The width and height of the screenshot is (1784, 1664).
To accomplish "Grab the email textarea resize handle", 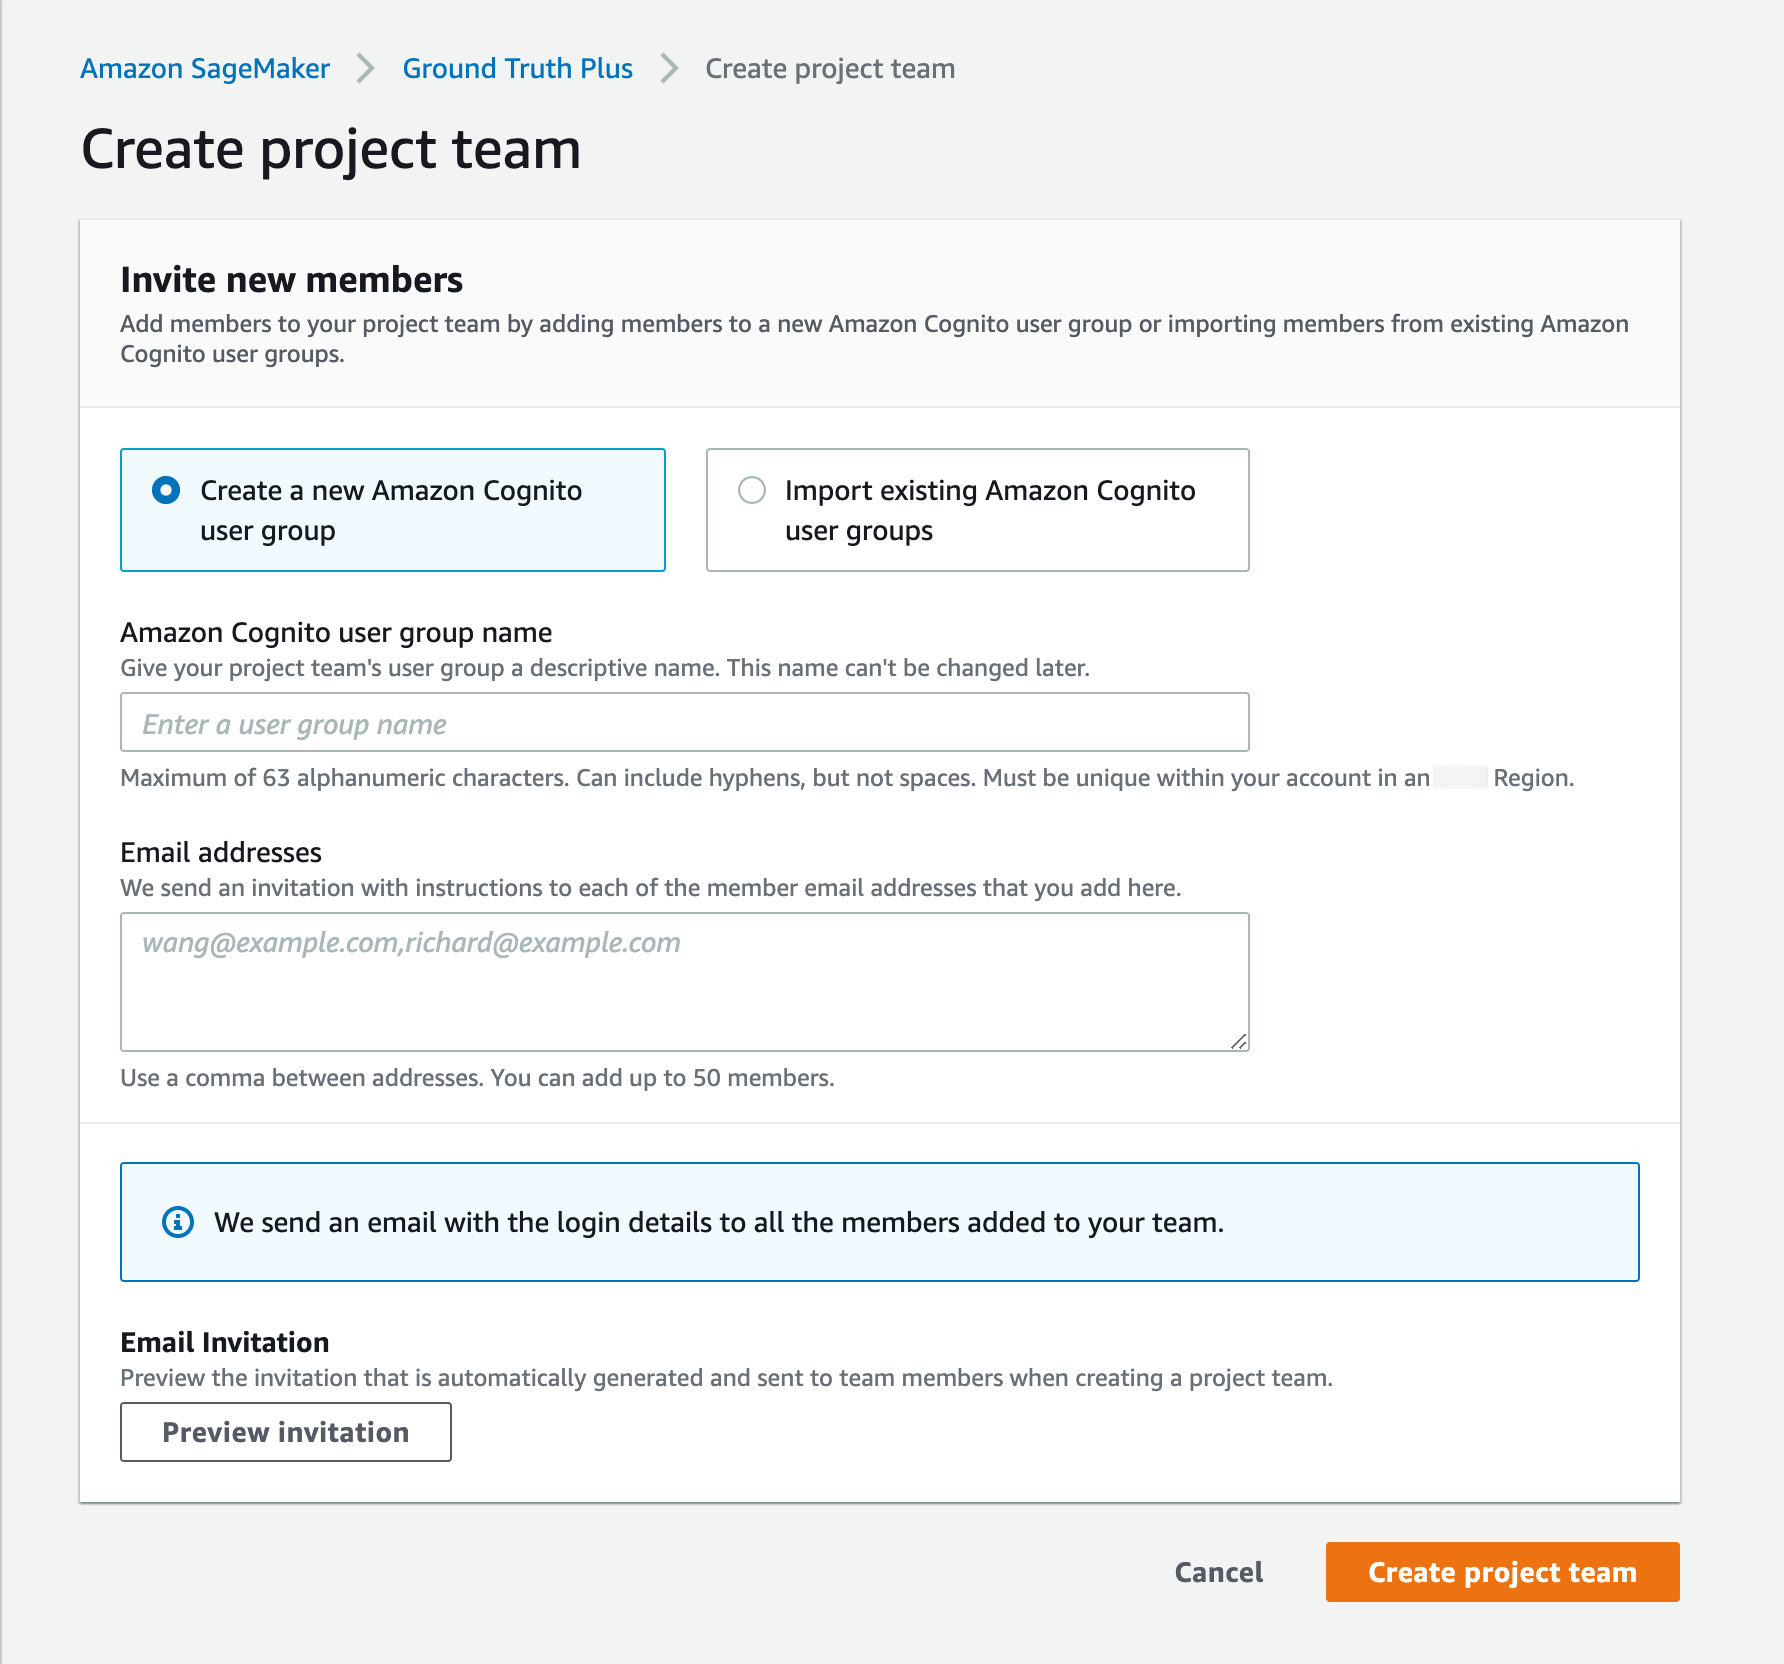I will click(1238, 1041).
